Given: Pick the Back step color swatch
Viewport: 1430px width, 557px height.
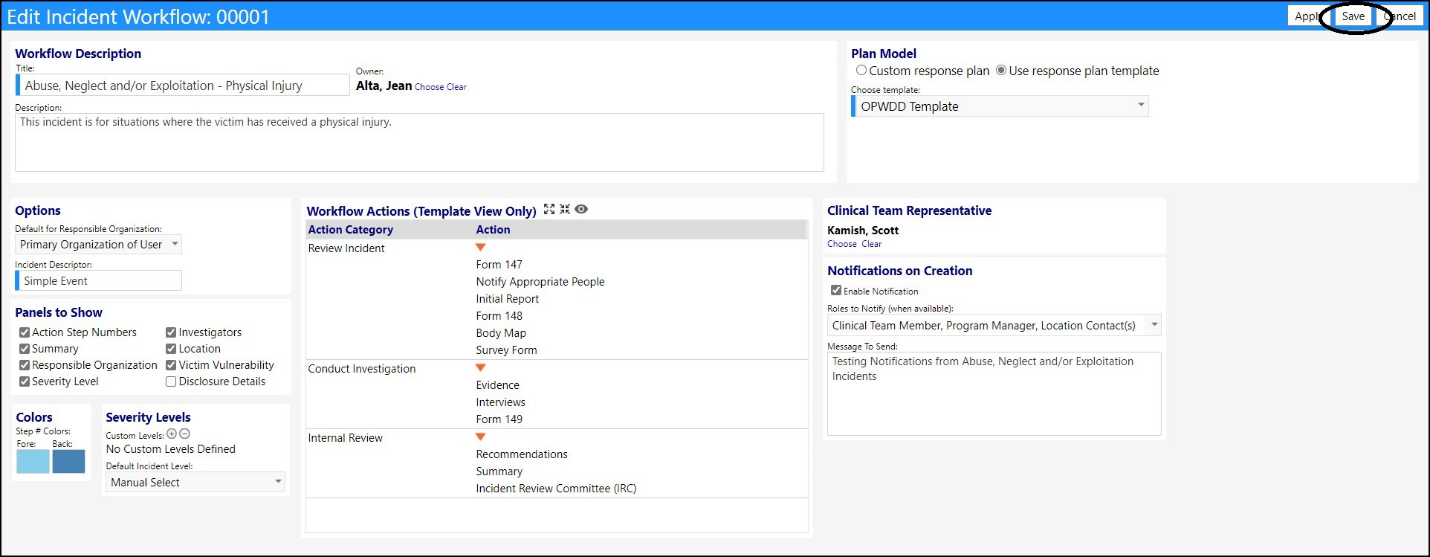Looking at the screenshot, I should [69, 461].
